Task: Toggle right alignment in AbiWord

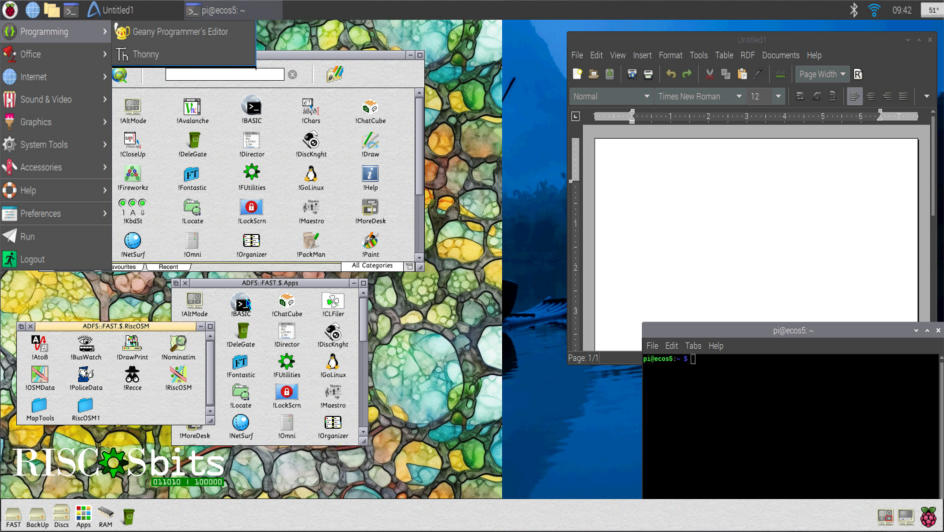Action: pos(887,96)
